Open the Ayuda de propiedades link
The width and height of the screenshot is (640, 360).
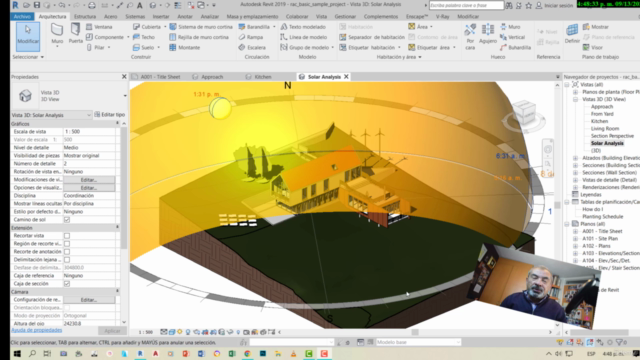(x=37, y=330)
